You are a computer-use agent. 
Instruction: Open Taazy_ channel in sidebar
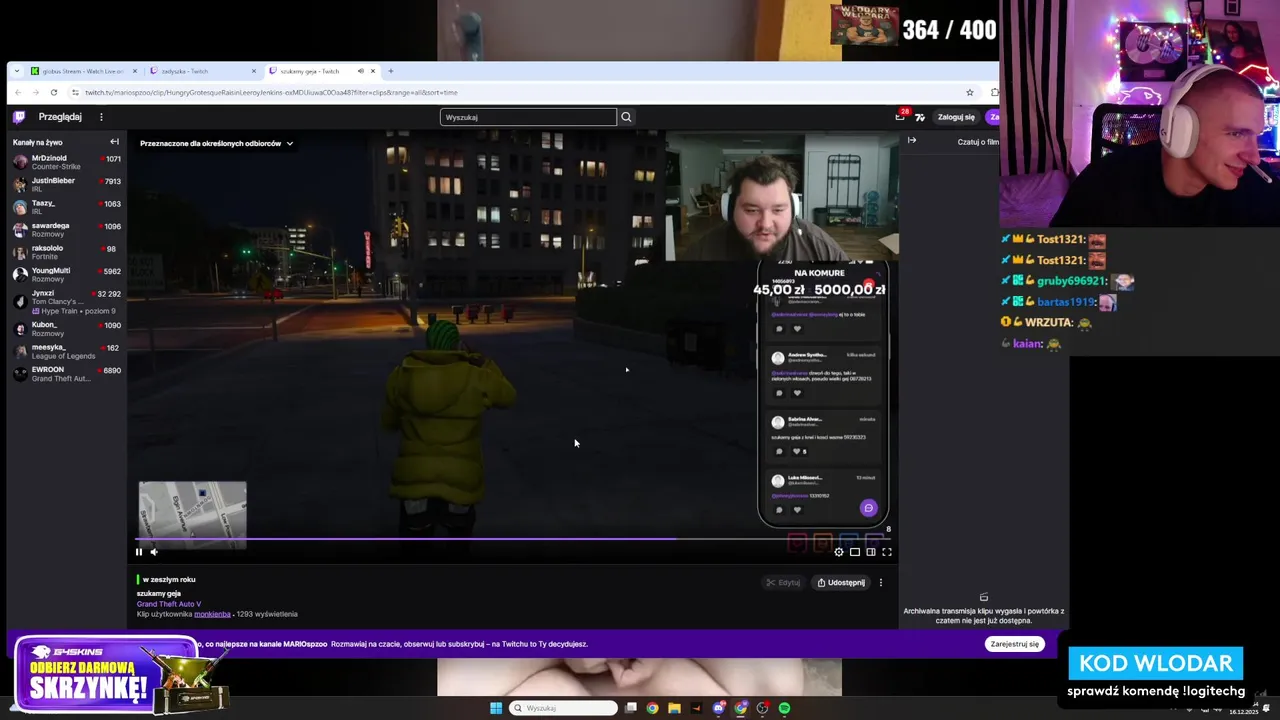[66, 207]
